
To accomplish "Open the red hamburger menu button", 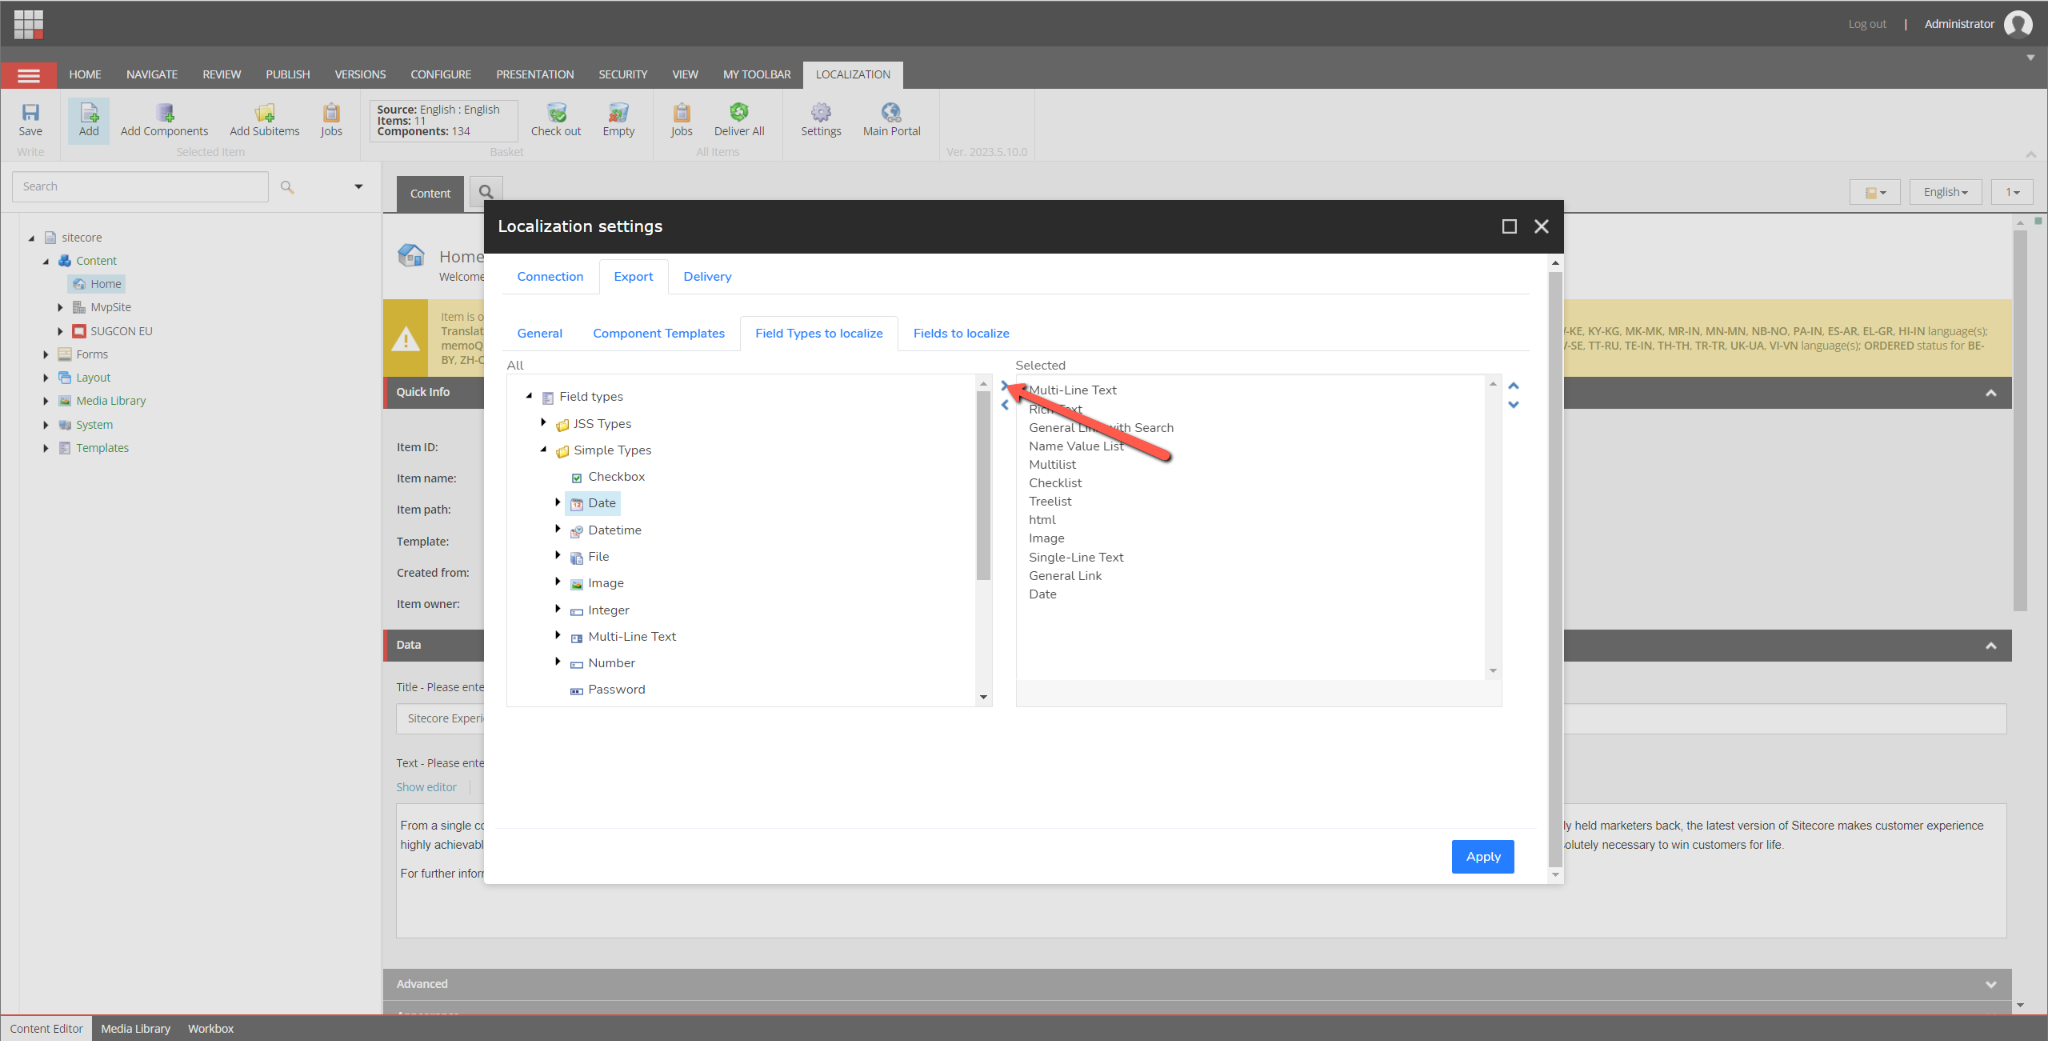I will point(29,75).
